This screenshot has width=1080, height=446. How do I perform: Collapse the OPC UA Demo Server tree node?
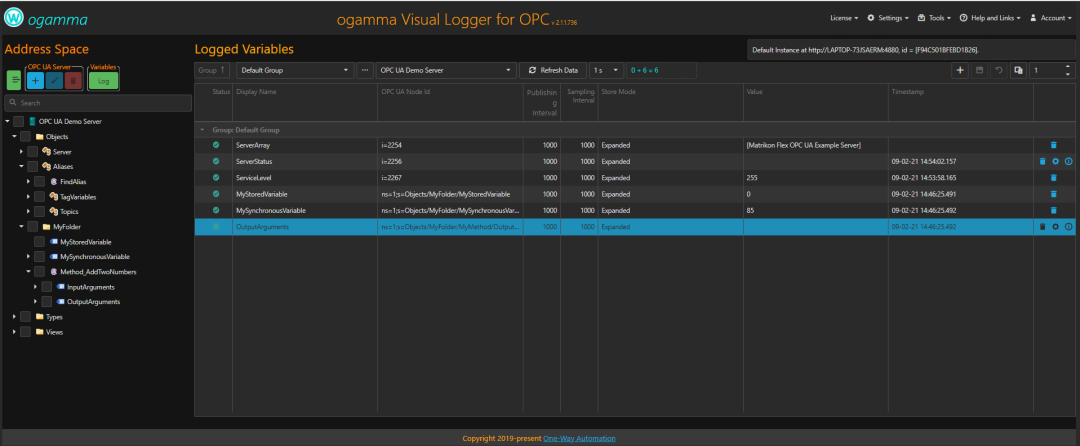click(7, 121)
